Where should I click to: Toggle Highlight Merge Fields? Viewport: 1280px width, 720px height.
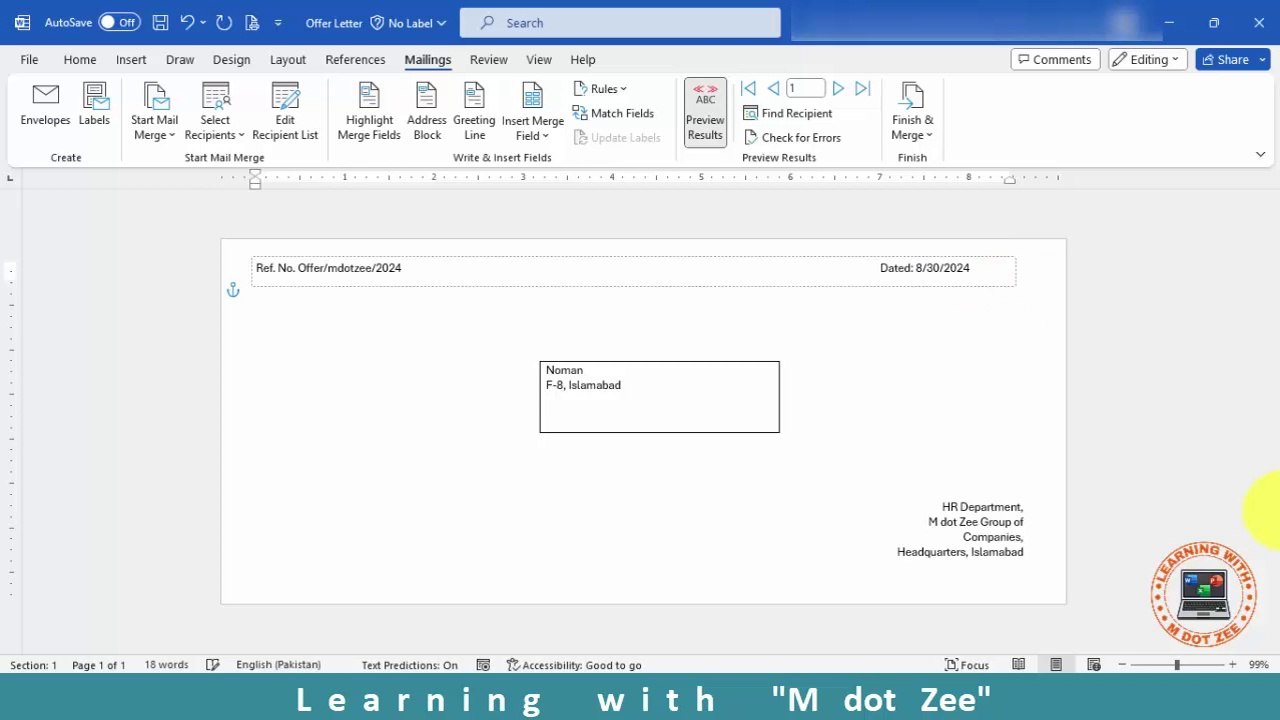click(x=369, y=112)
